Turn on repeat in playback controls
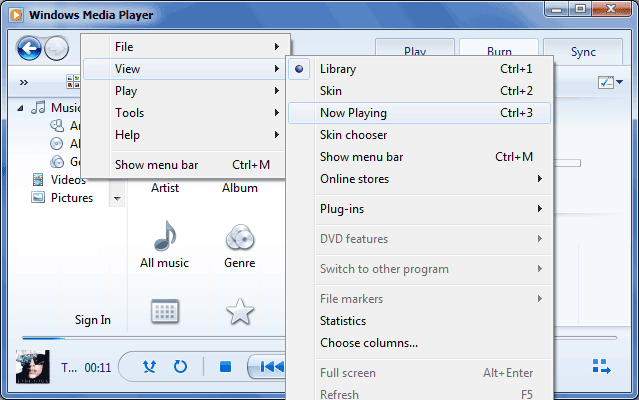 pyautogui.click(x=180, y=367)
